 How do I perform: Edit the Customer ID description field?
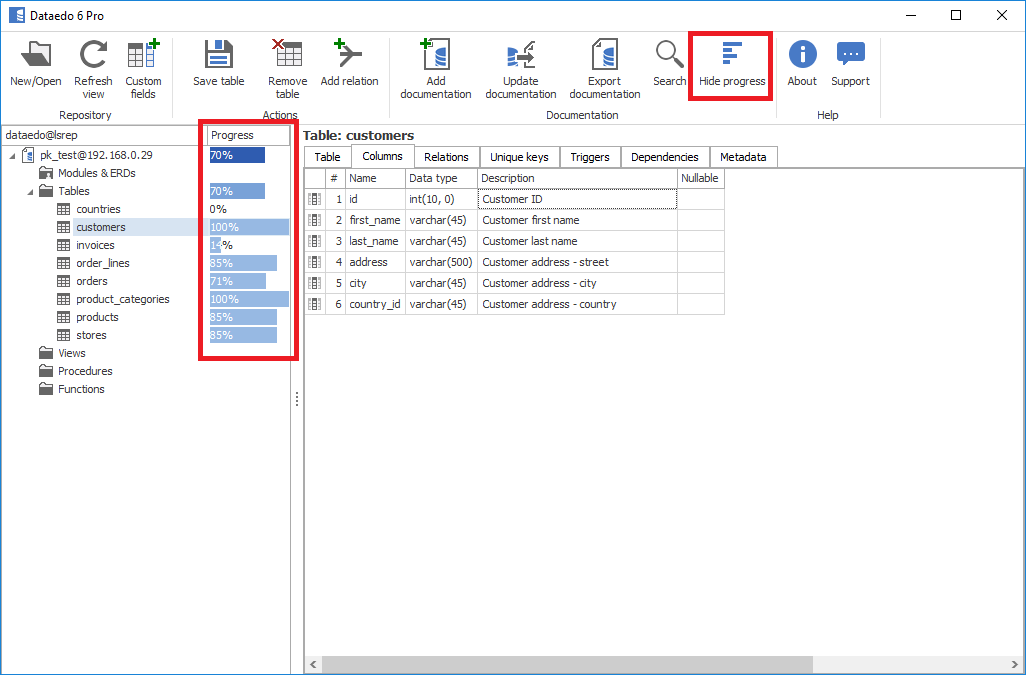[x=577, y=199]
